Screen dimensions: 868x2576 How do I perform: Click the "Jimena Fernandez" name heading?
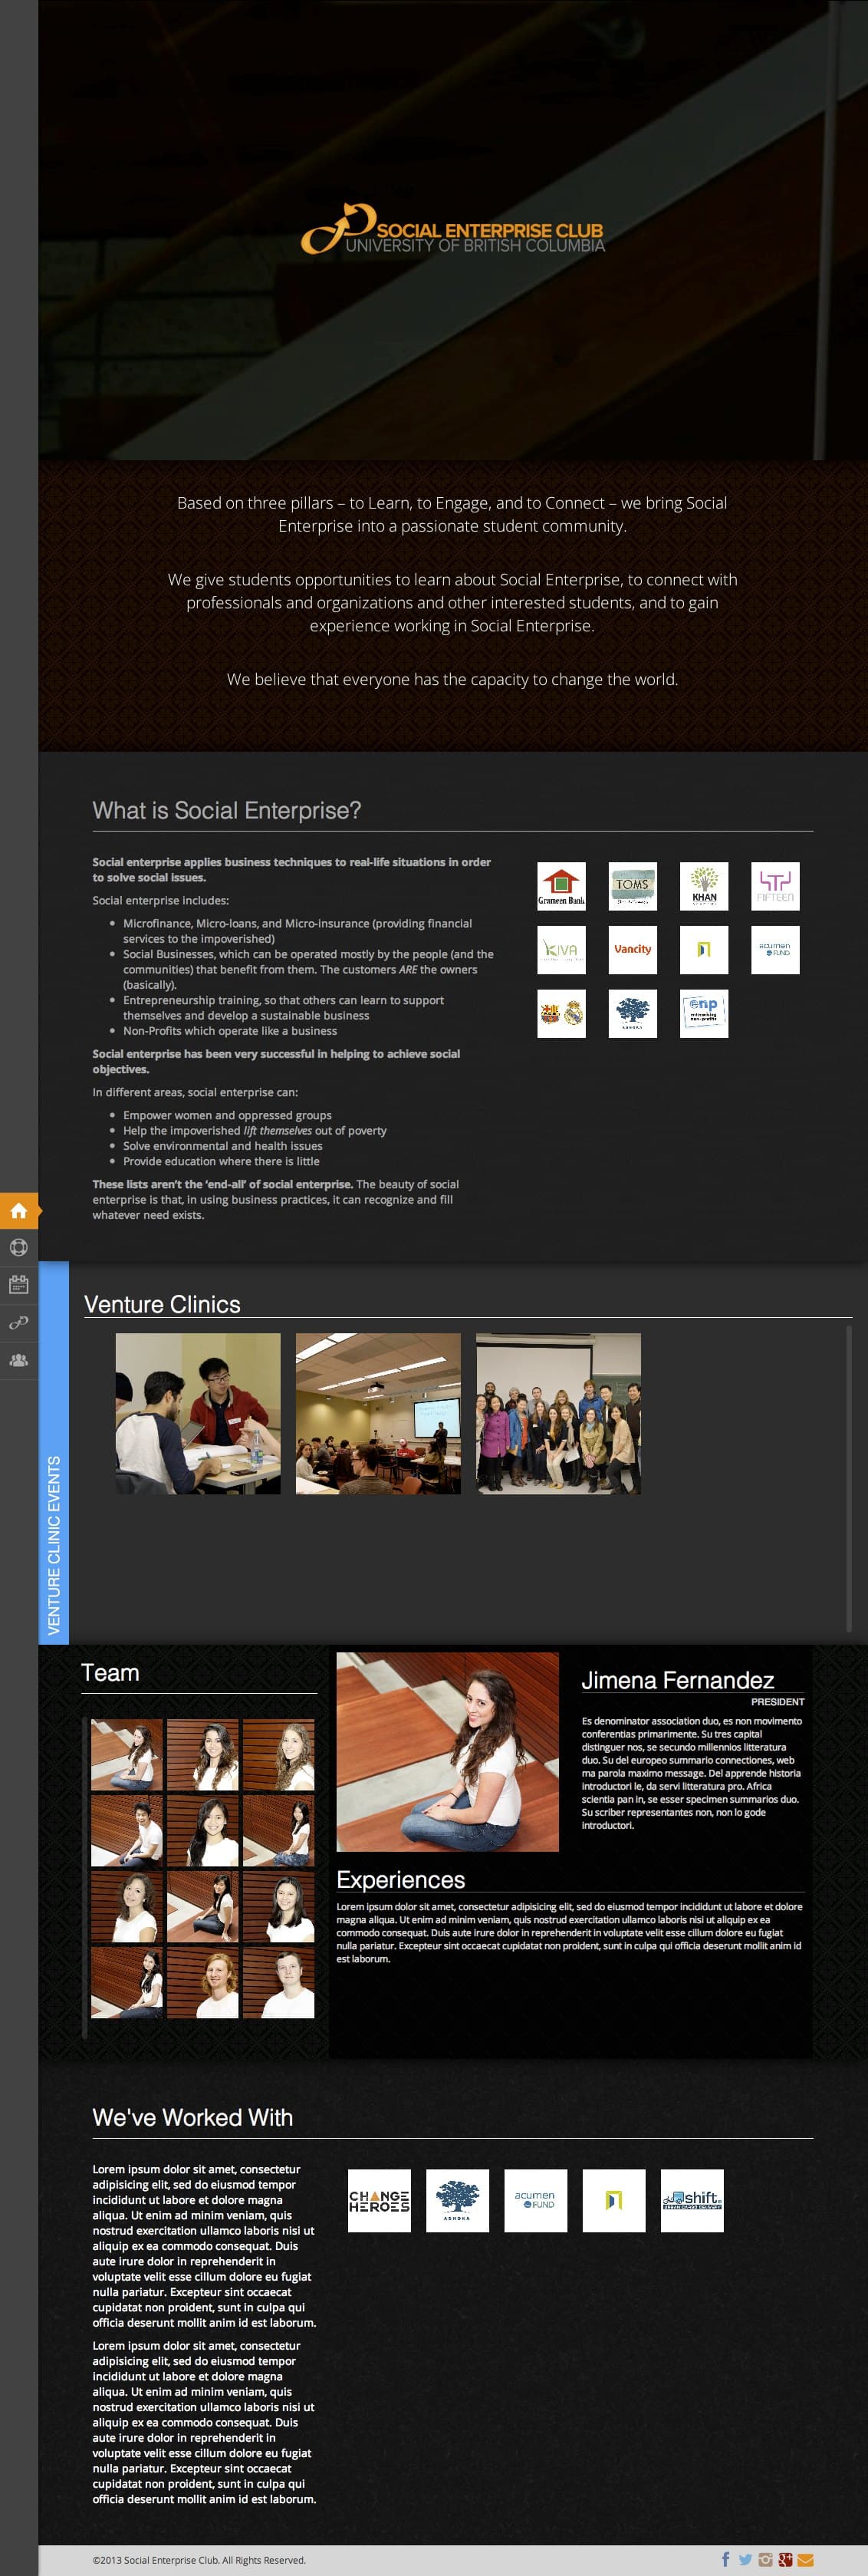pos(678,1680)
